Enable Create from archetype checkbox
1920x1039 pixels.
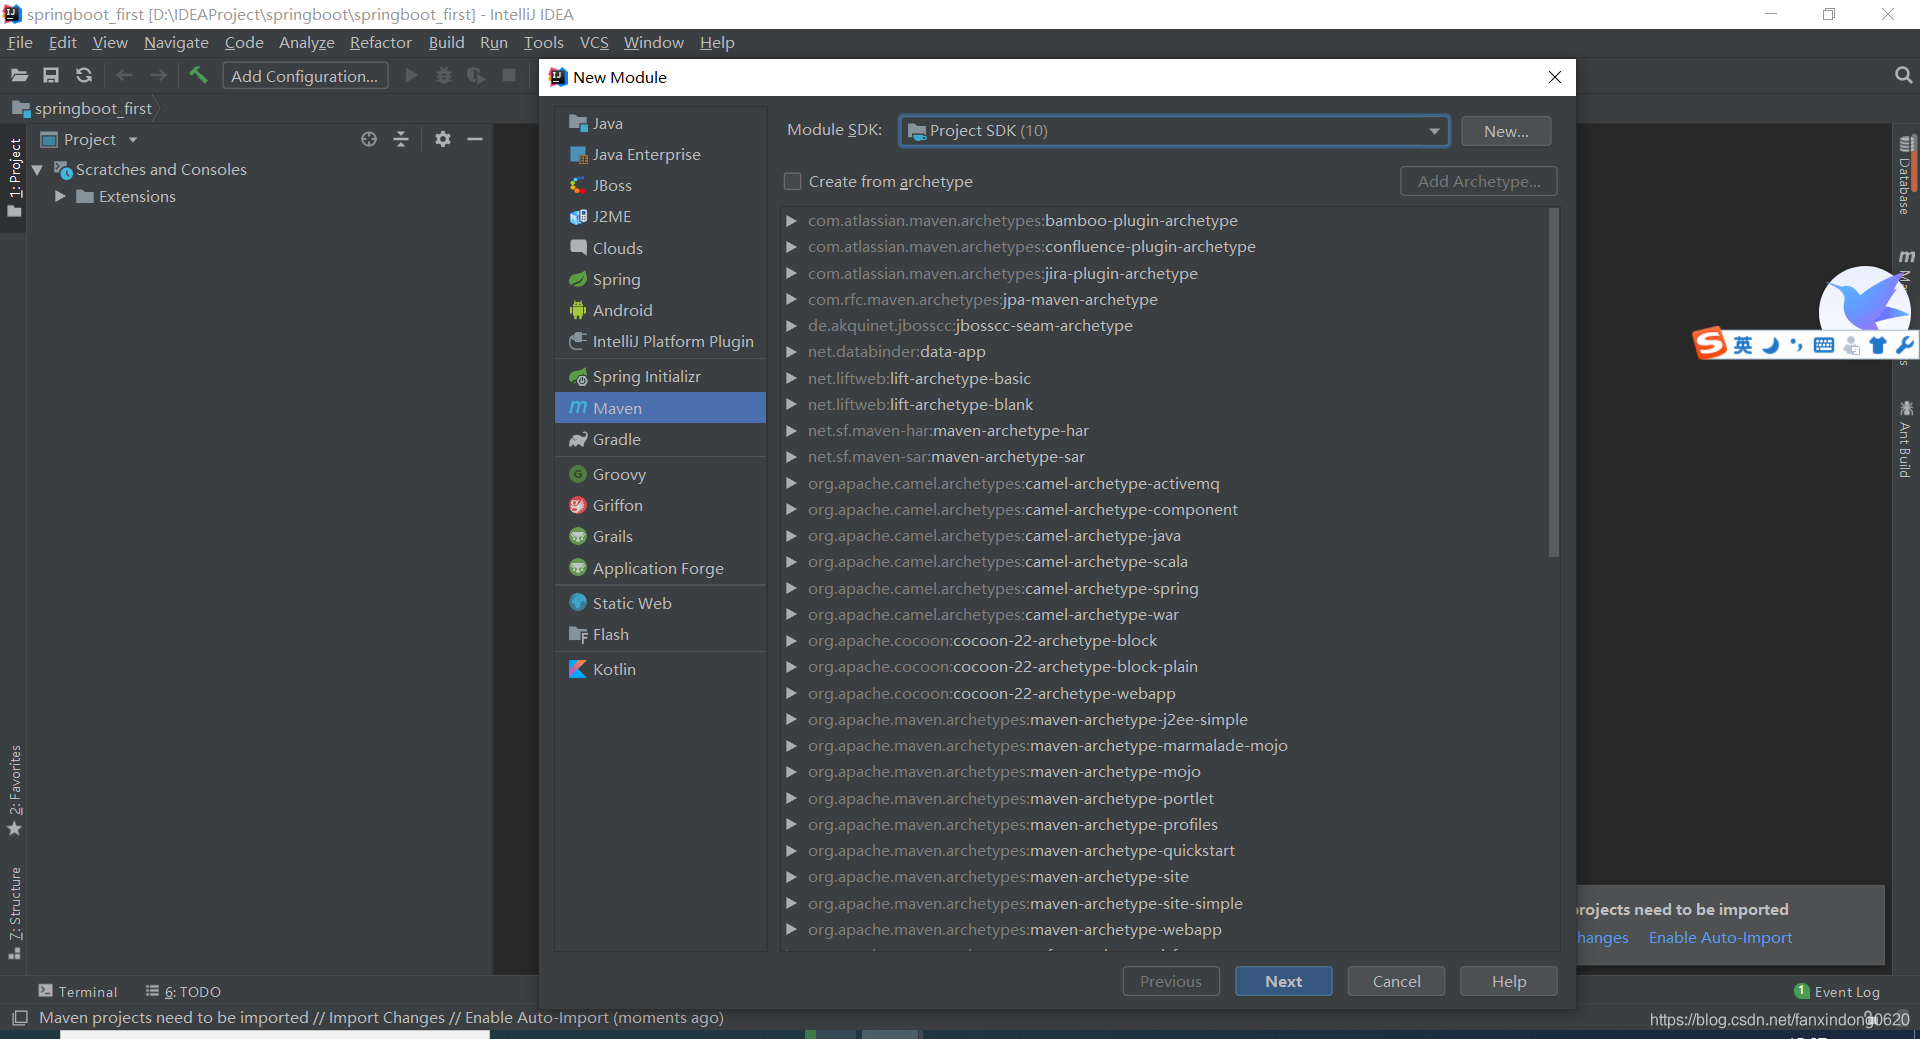coord(793,181)
